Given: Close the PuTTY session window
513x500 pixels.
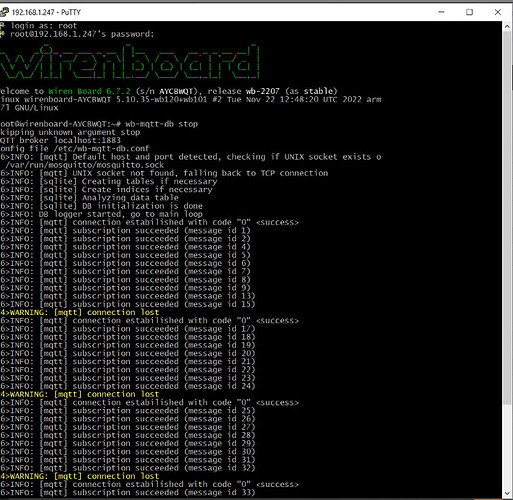Looking at the screenshot, I should coord(498,12).
